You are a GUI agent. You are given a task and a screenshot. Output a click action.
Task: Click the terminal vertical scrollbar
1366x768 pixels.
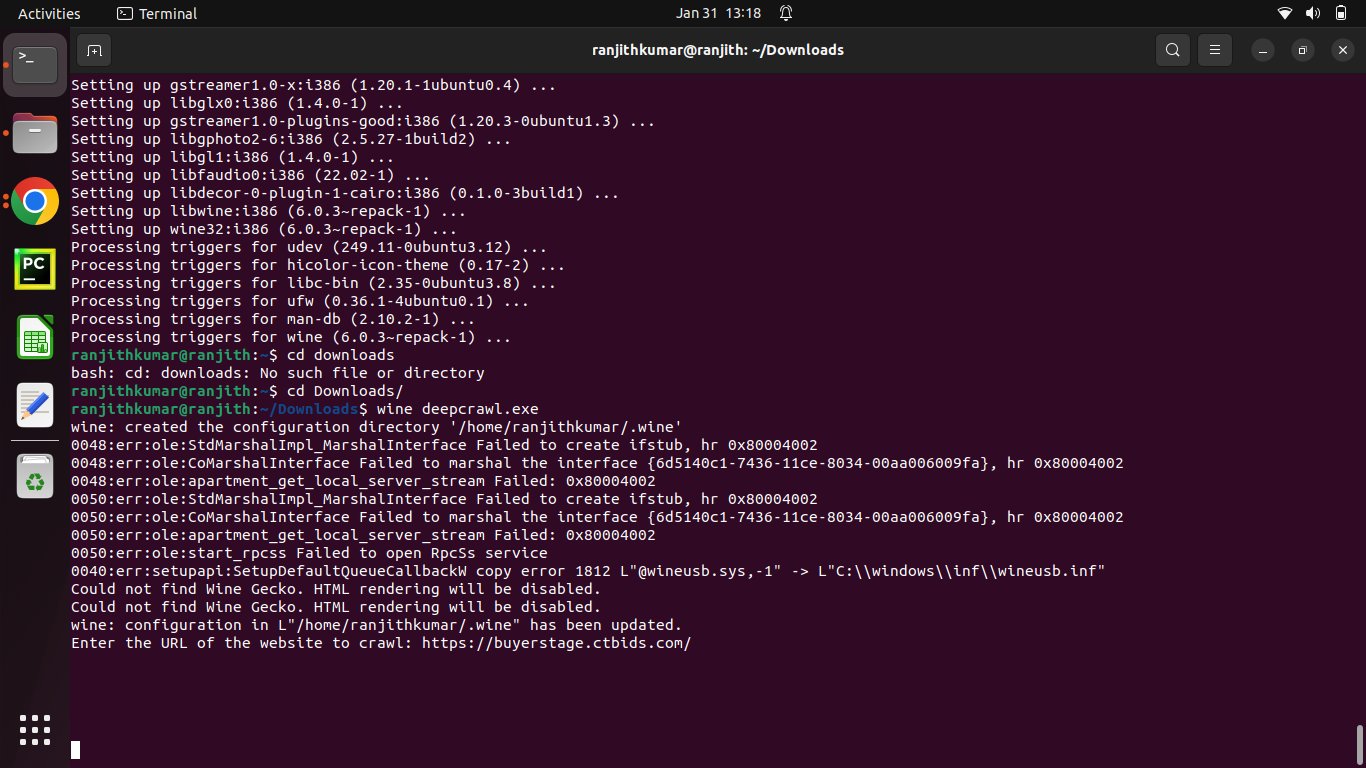click(x=1359, y=743)
